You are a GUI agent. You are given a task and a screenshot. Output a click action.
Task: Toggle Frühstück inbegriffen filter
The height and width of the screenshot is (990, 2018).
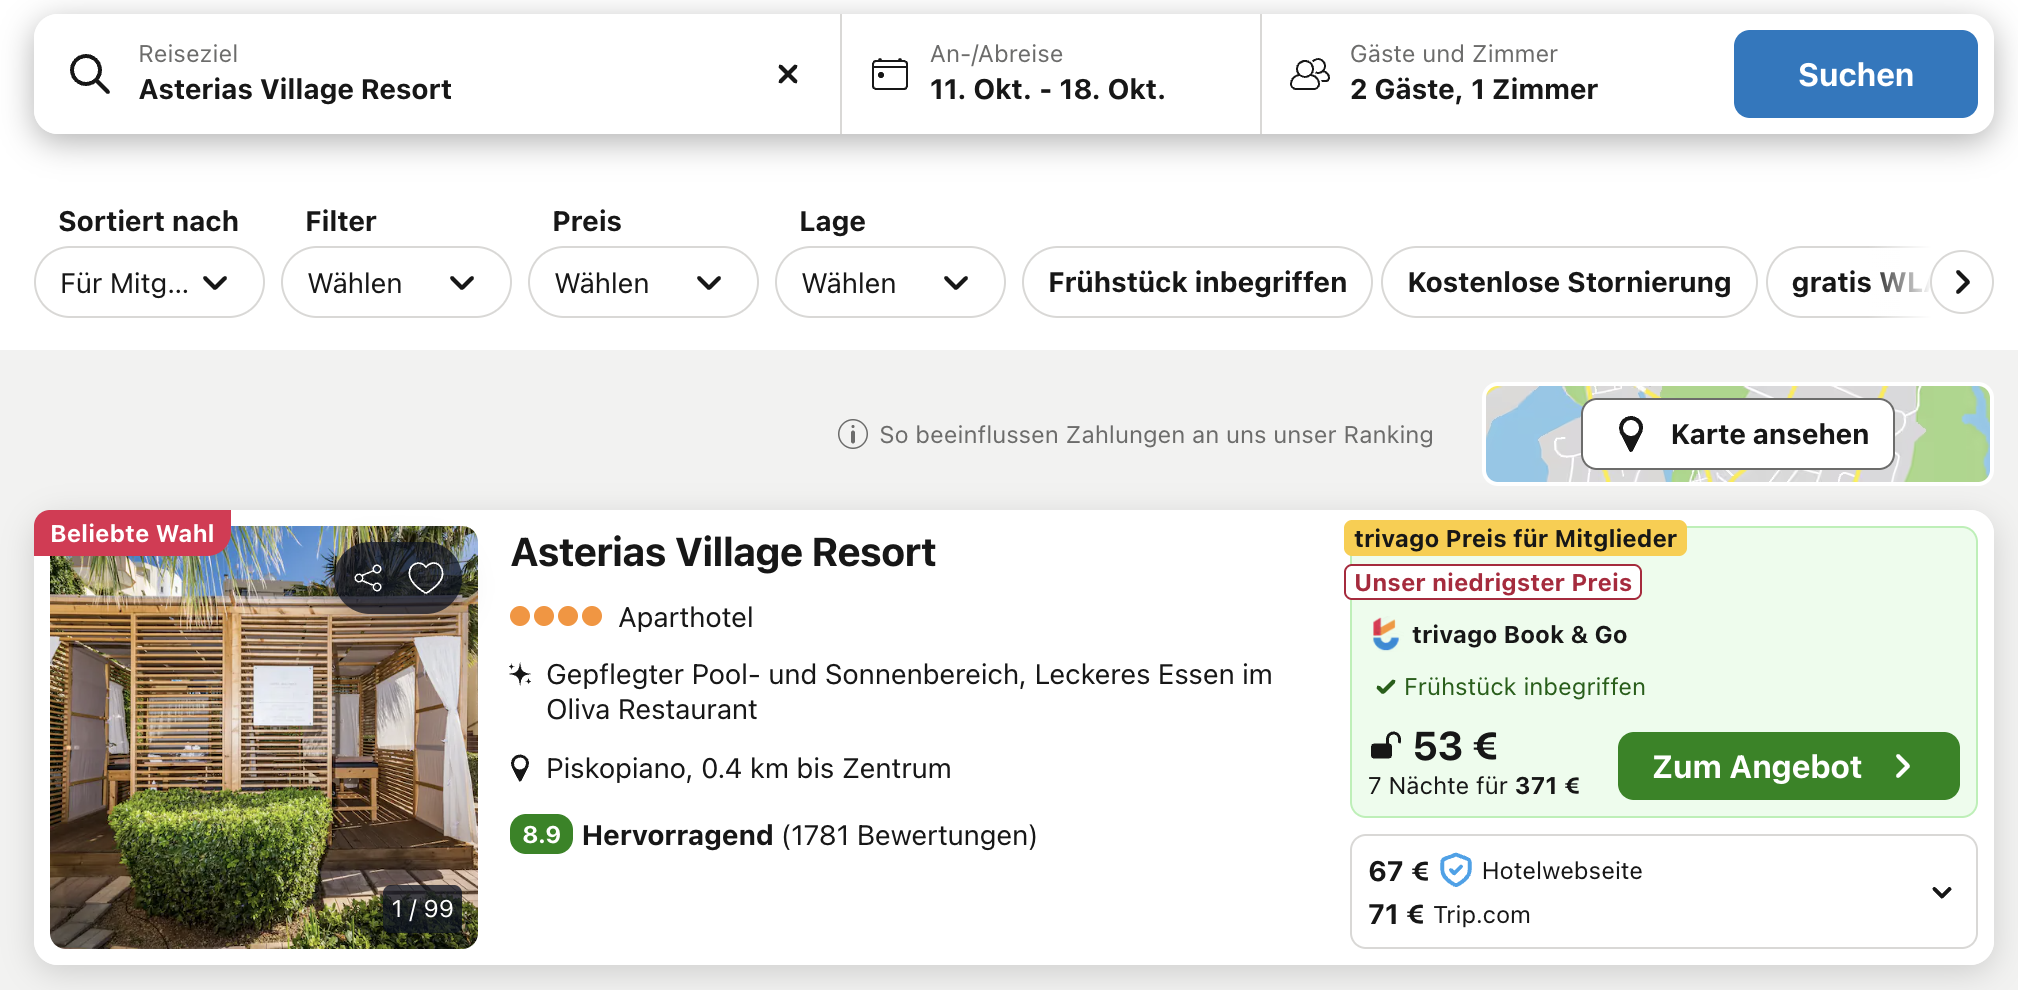(x=1197, y=283)
